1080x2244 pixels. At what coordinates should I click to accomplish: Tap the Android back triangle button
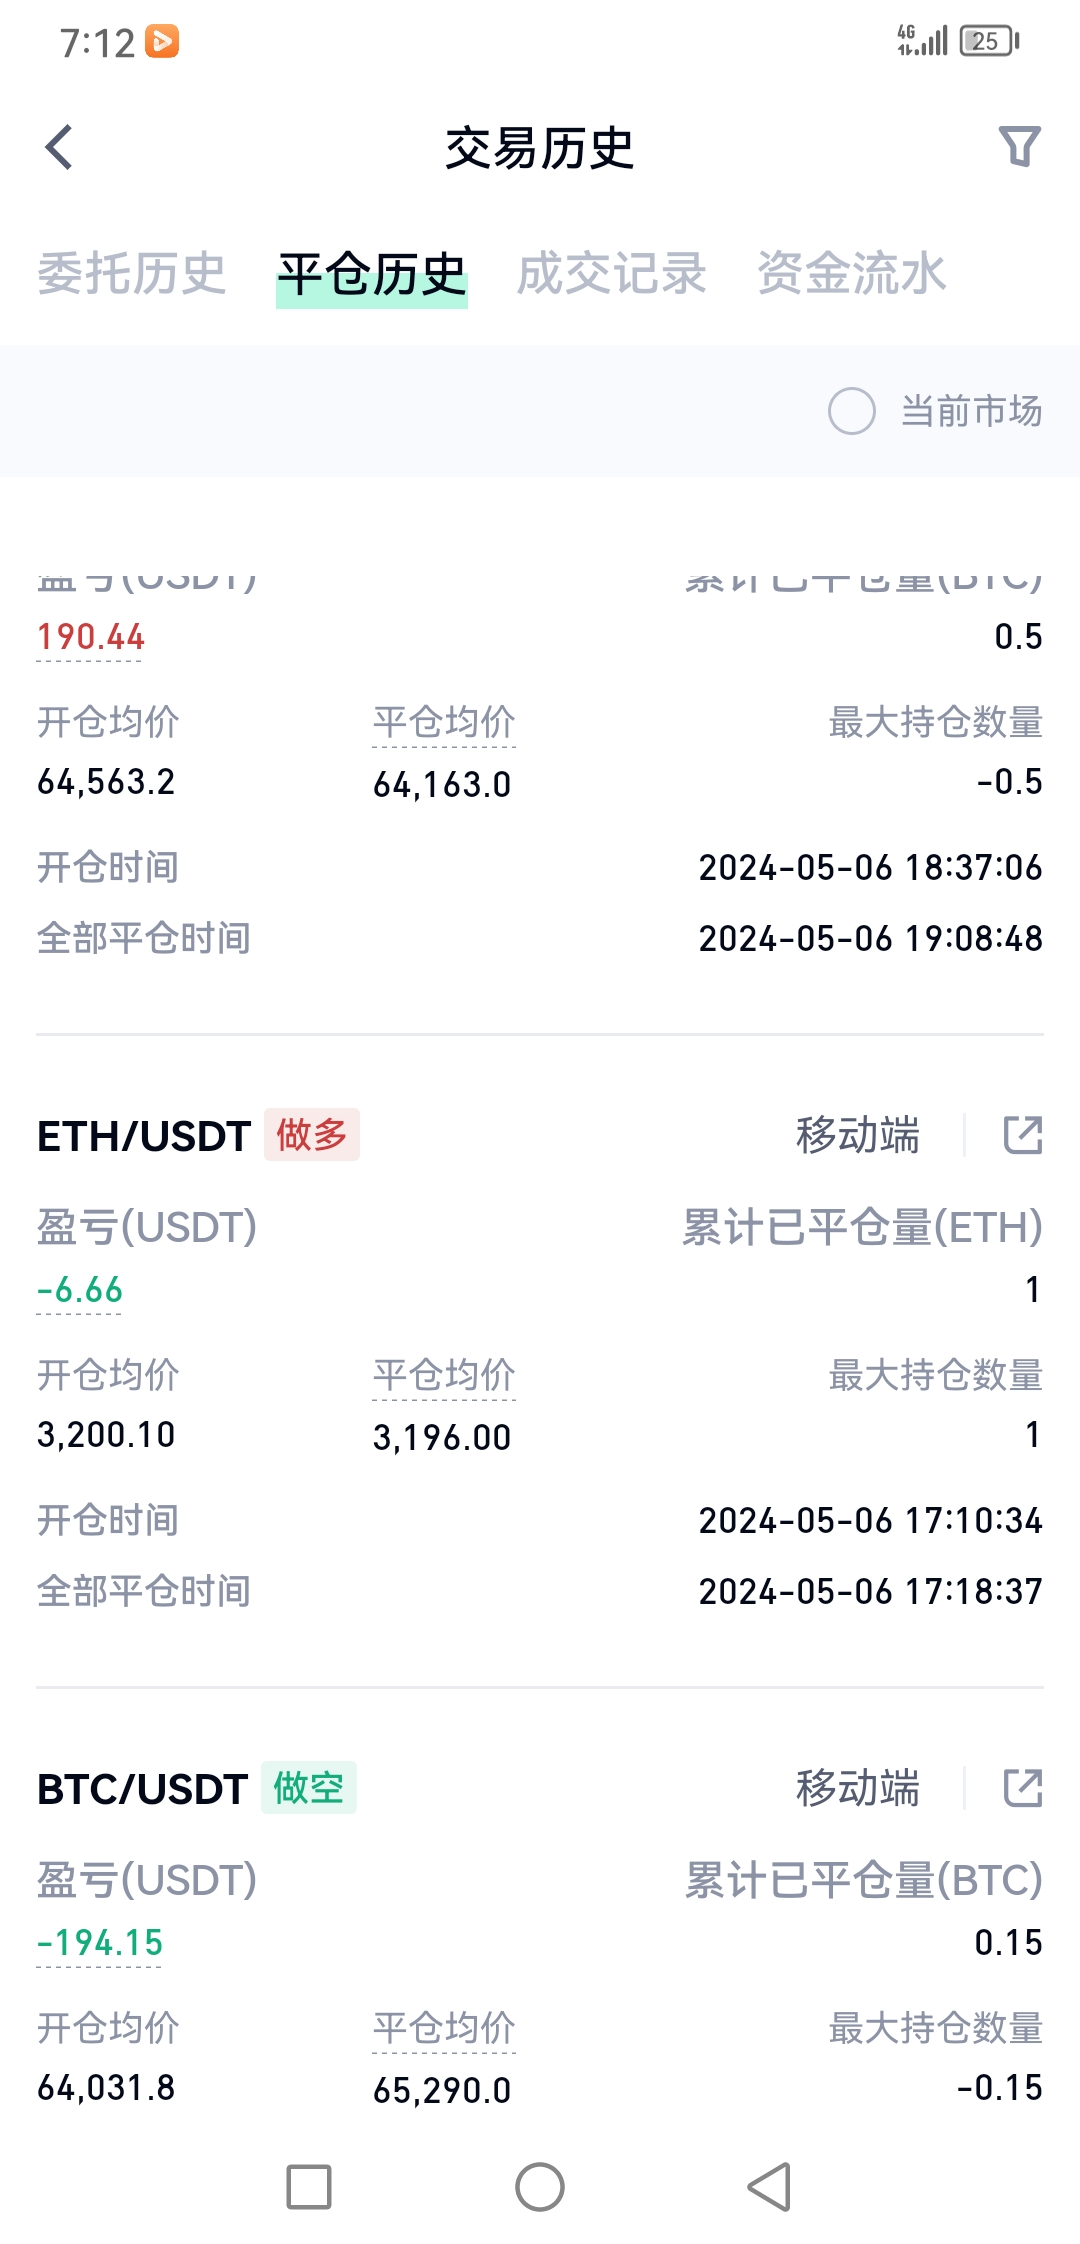tap(769, 2187)
